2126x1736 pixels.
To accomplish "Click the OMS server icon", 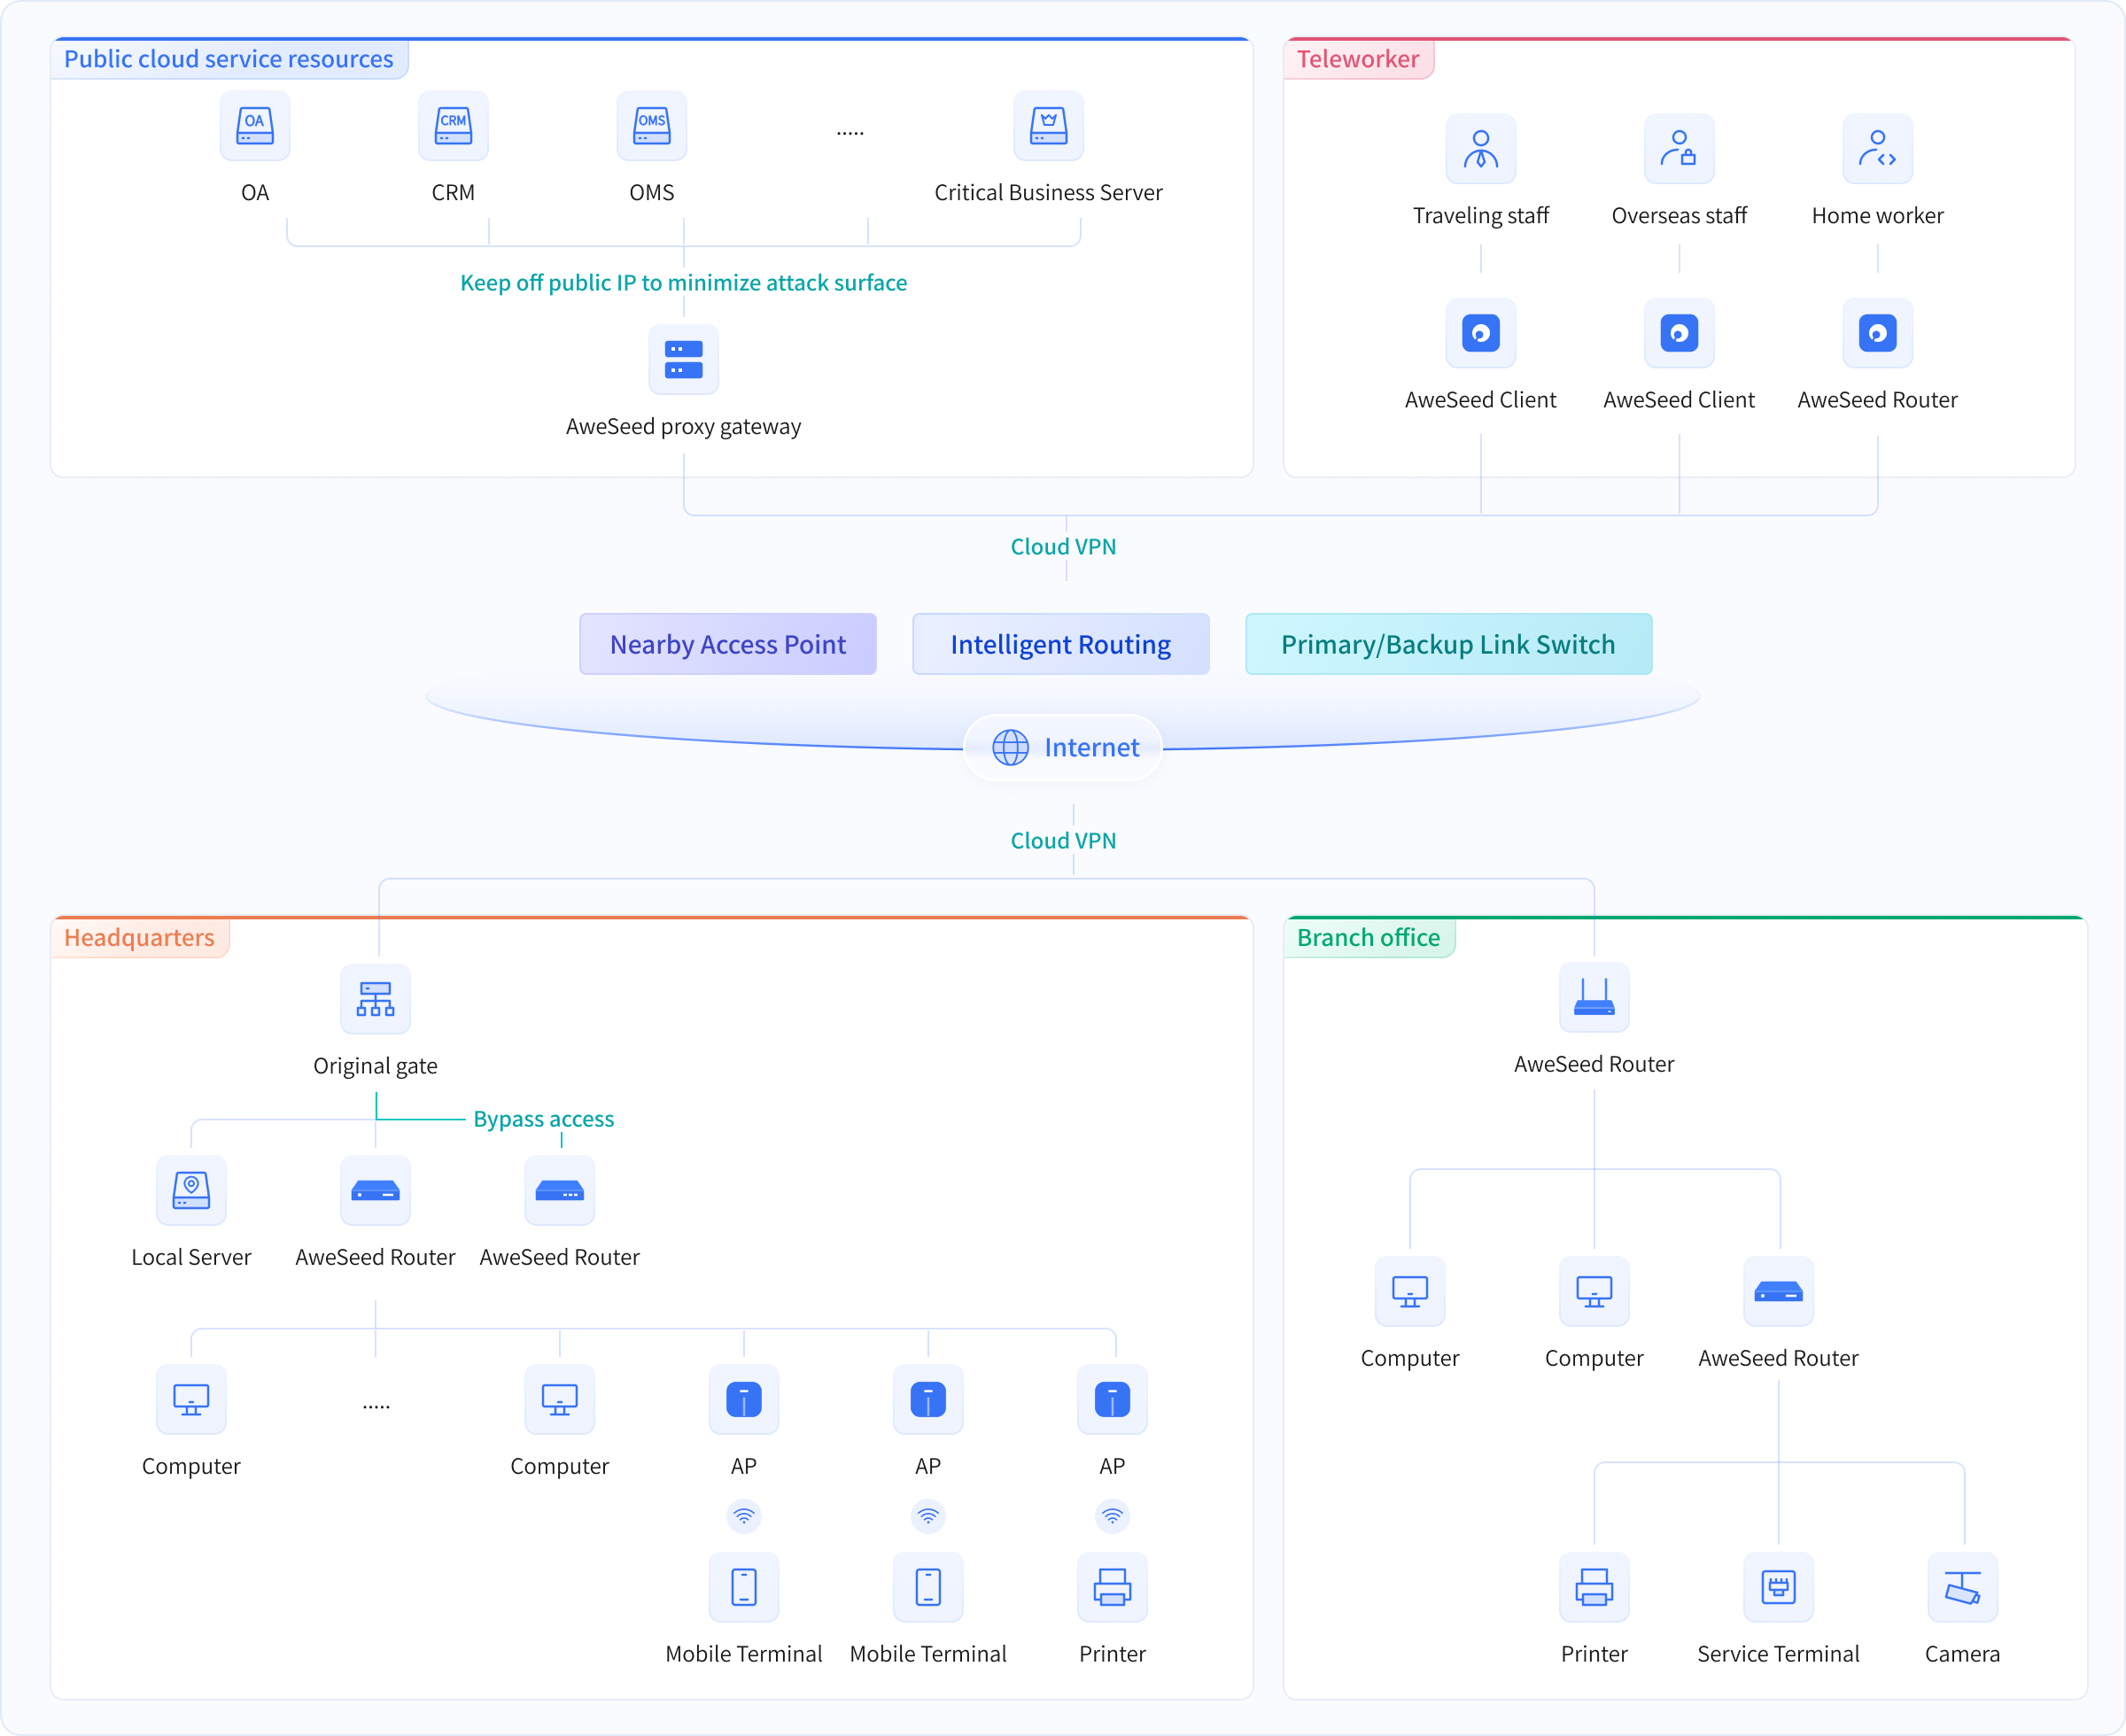I will point(652,126).
